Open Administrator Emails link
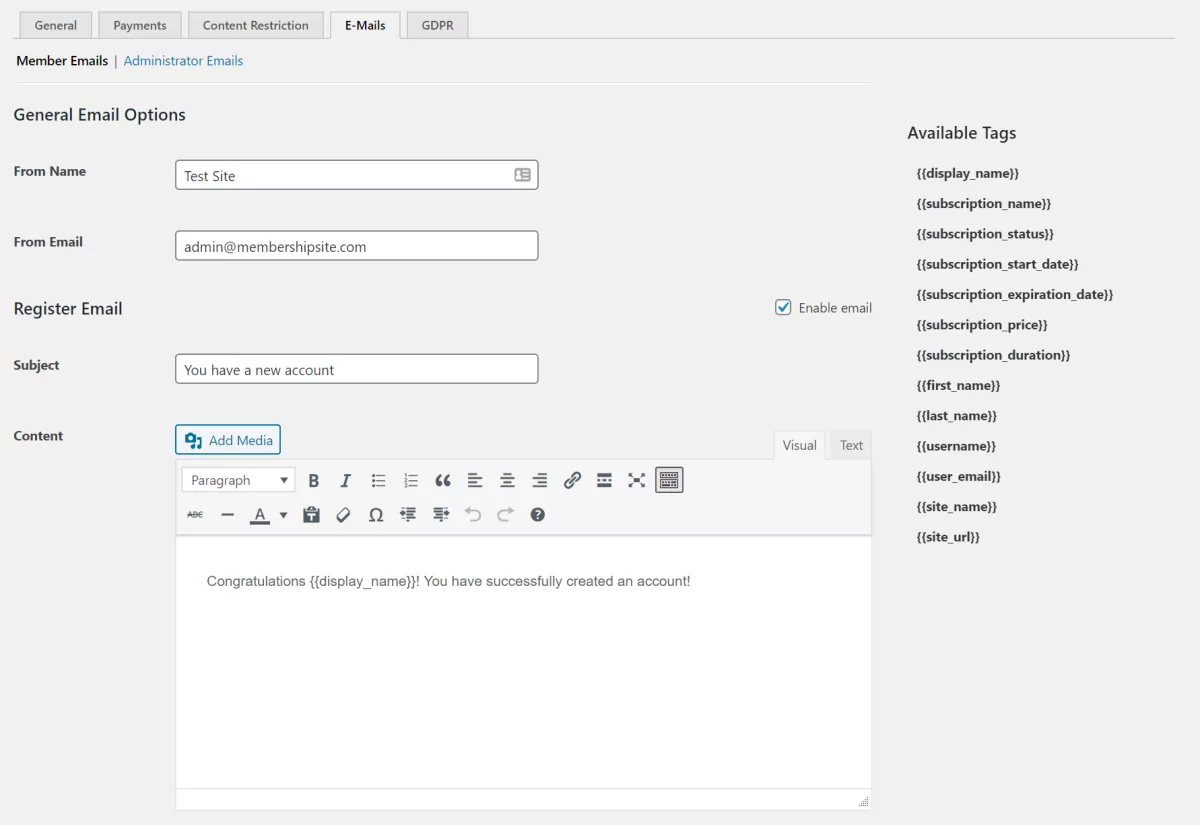This screenshot has width=1200, height=825. pos(183,61)
